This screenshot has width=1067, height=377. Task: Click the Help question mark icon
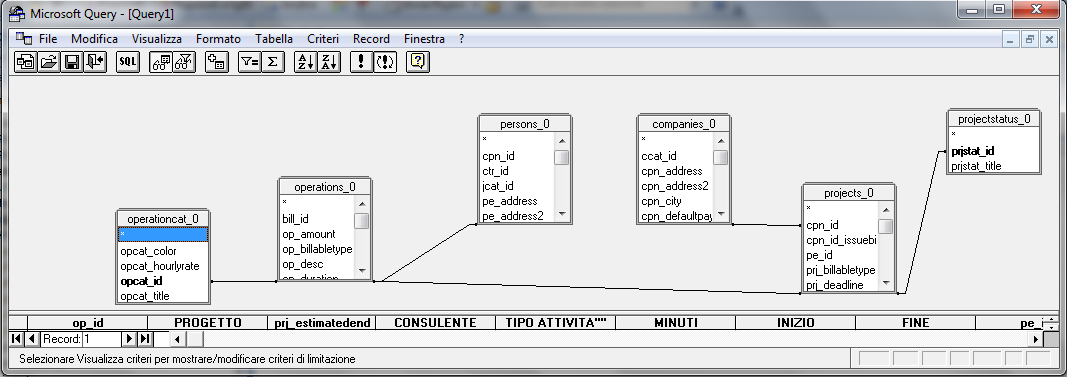click(x=417, y=62)
